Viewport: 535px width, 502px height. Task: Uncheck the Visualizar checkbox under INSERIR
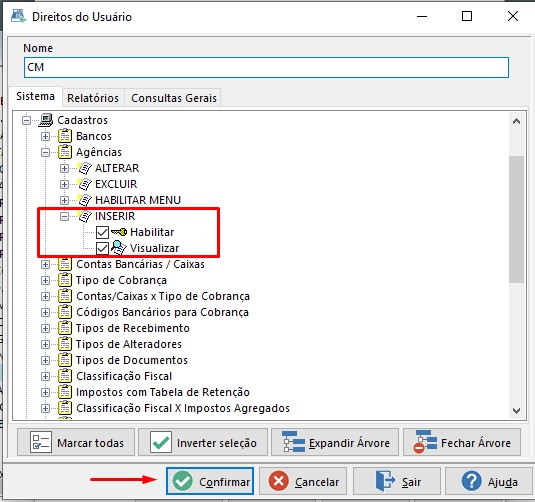(102, 248)
